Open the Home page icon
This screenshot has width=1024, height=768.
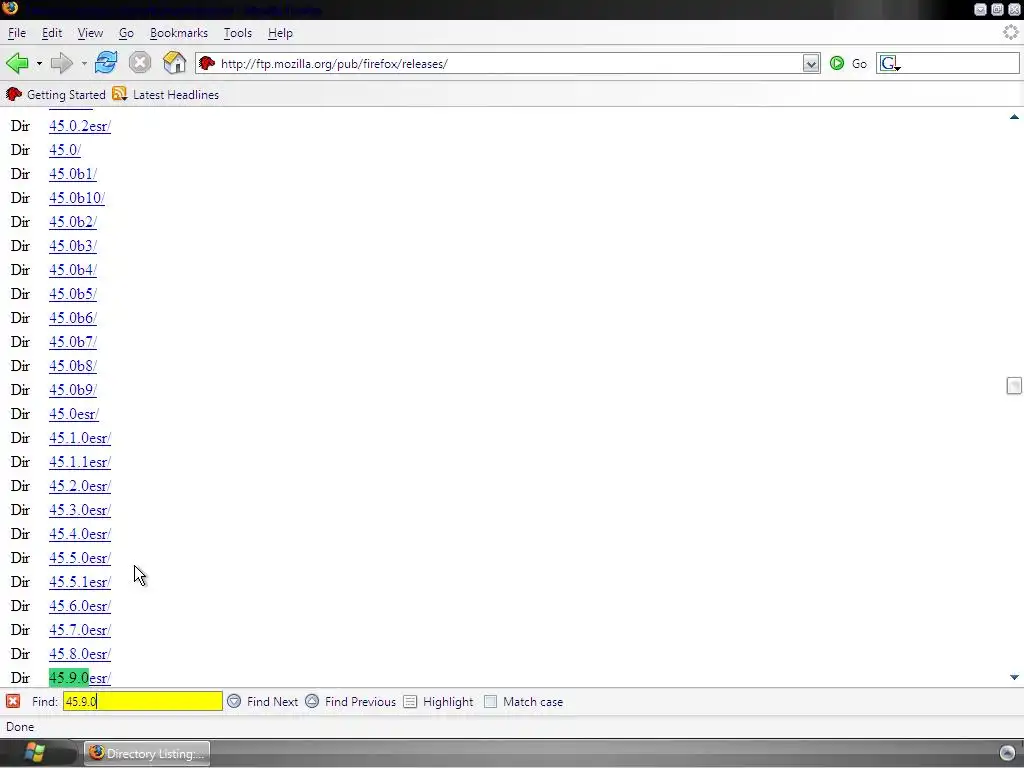point(174,63)
